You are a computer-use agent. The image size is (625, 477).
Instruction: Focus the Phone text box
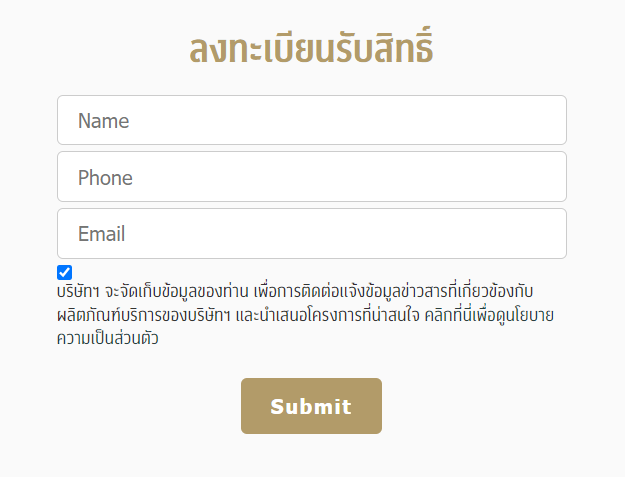click(x=311, y=178)
